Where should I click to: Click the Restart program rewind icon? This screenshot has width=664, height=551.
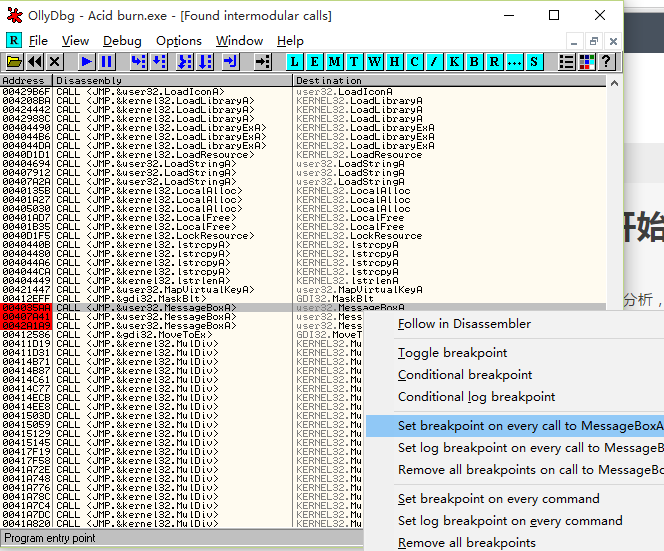coord(35,62)
